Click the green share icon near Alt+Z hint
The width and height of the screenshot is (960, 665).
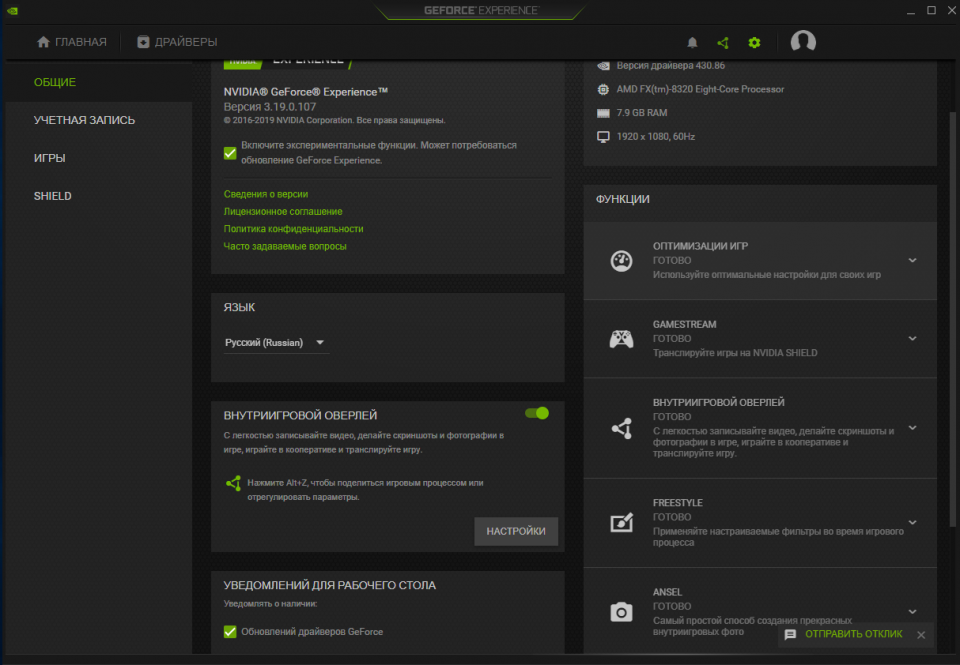(x=233, y=484)
